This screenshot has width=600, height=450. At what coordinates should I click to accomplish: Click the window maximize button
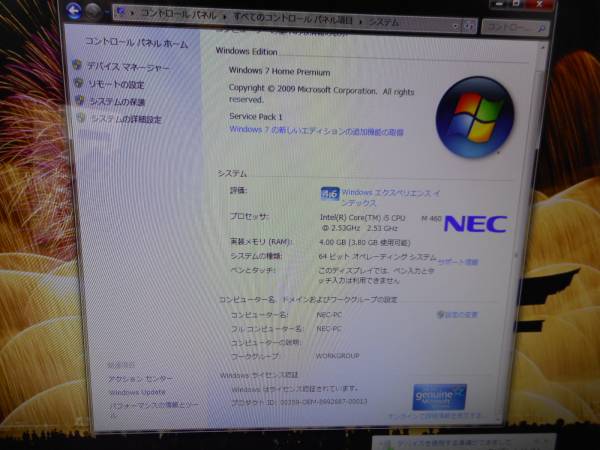click(x=517, y=4)
